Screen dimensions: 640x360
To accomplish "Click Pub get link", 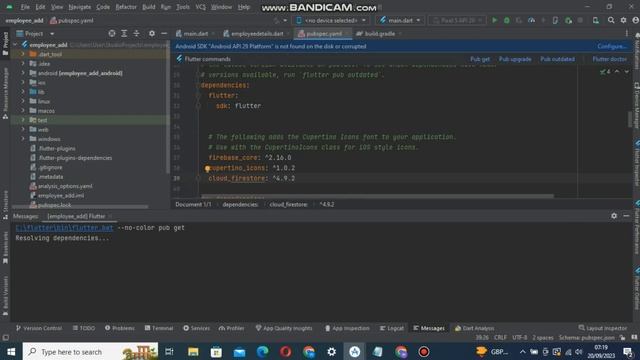I will pyautogui.click(x=480, y=59).
